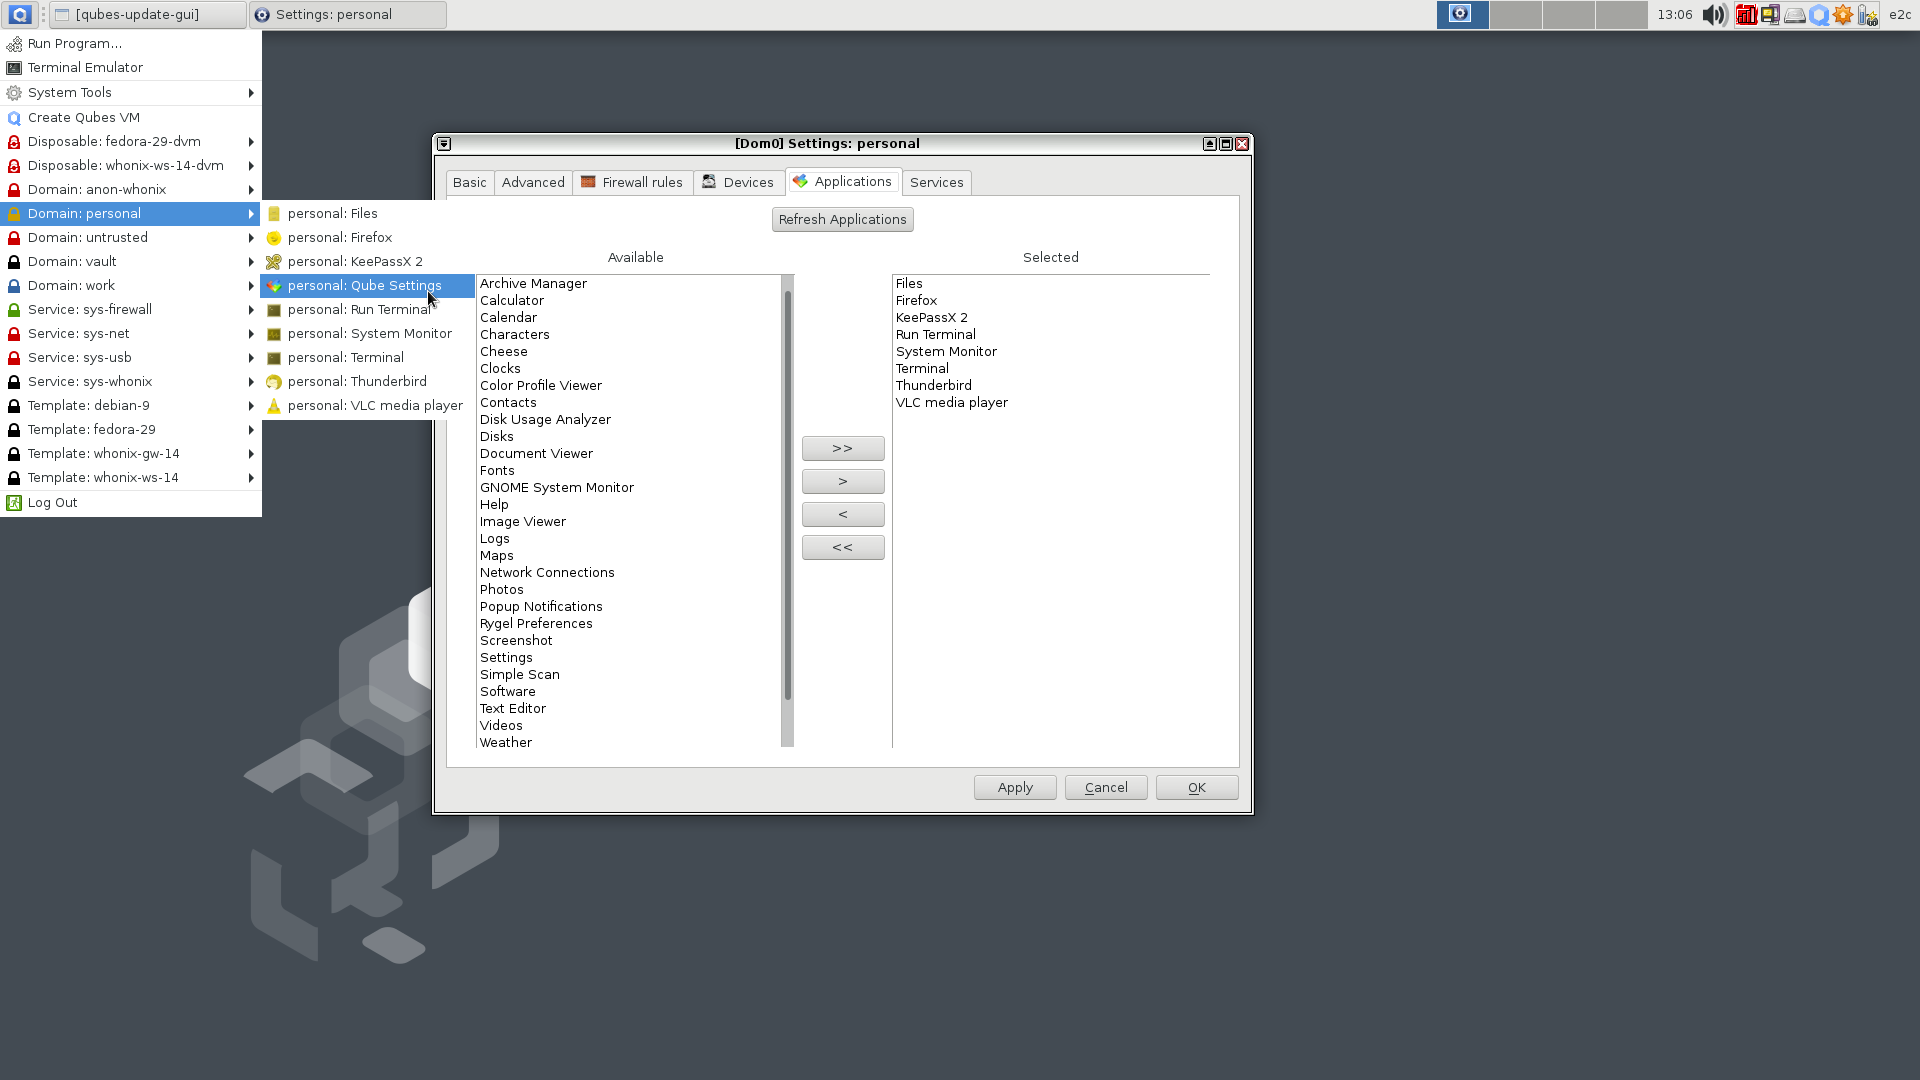The width and height of the screenshot is (1920, 1080).
Task: Switch to the Services tab
Action: tap(936, 182)
